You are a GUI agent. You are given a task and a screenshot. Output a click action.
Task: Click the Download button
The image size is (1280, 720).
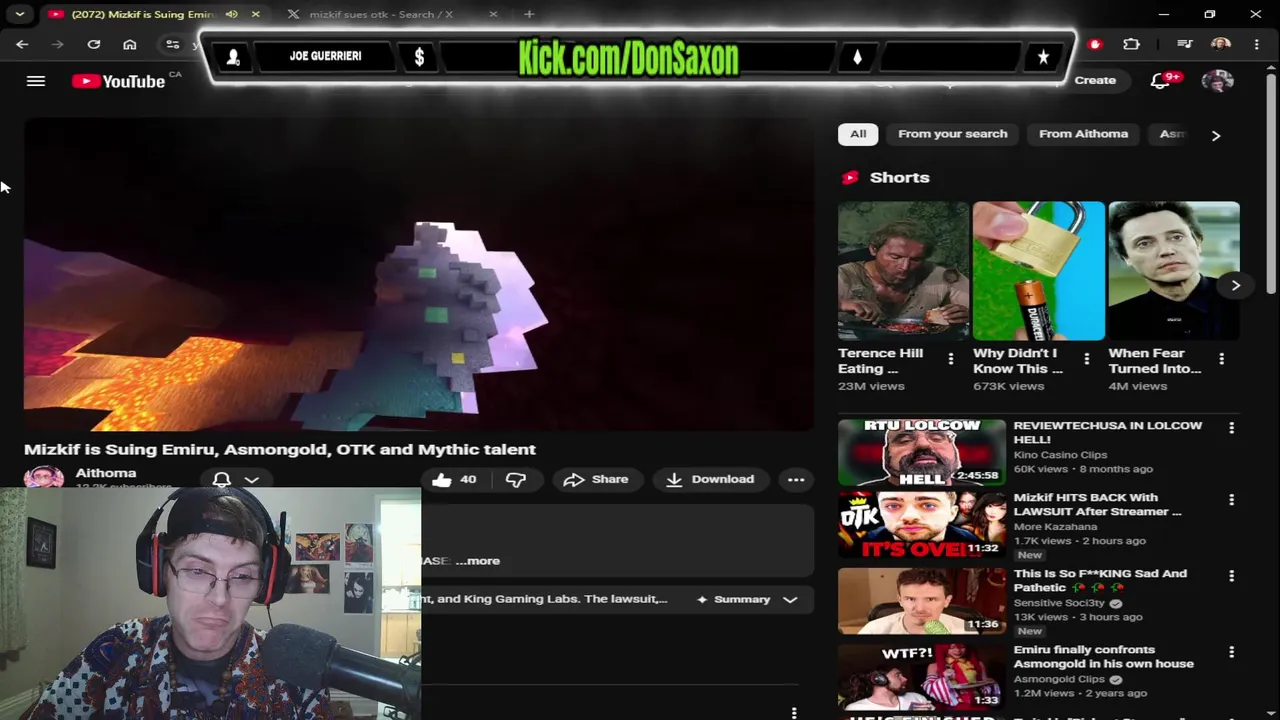click(x=710, y=480)
